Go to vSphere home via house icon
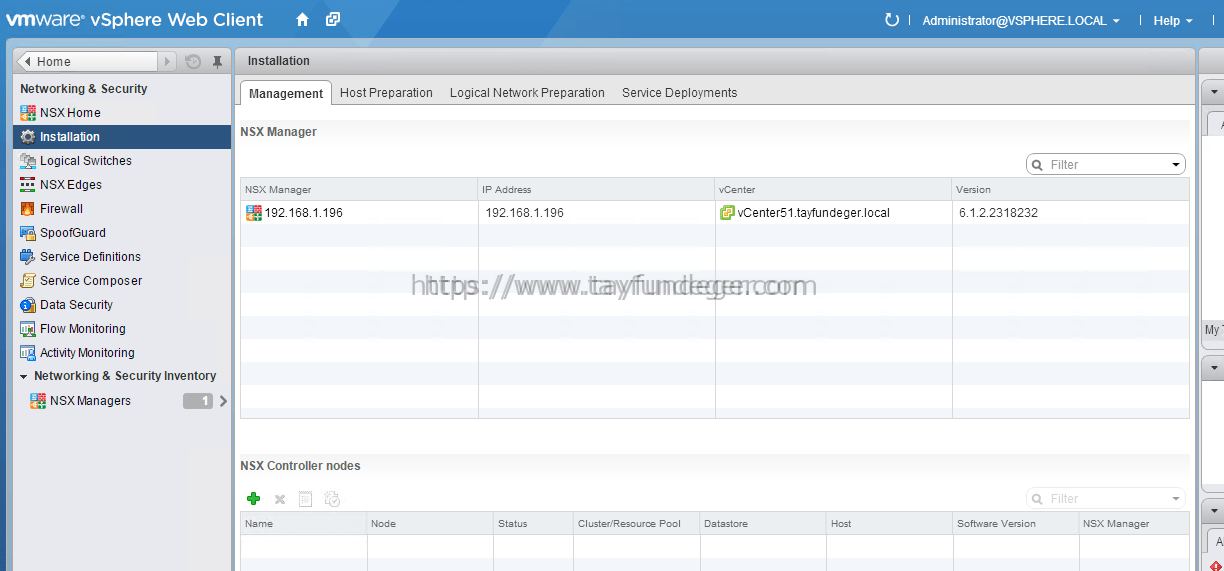 point(303,19)
